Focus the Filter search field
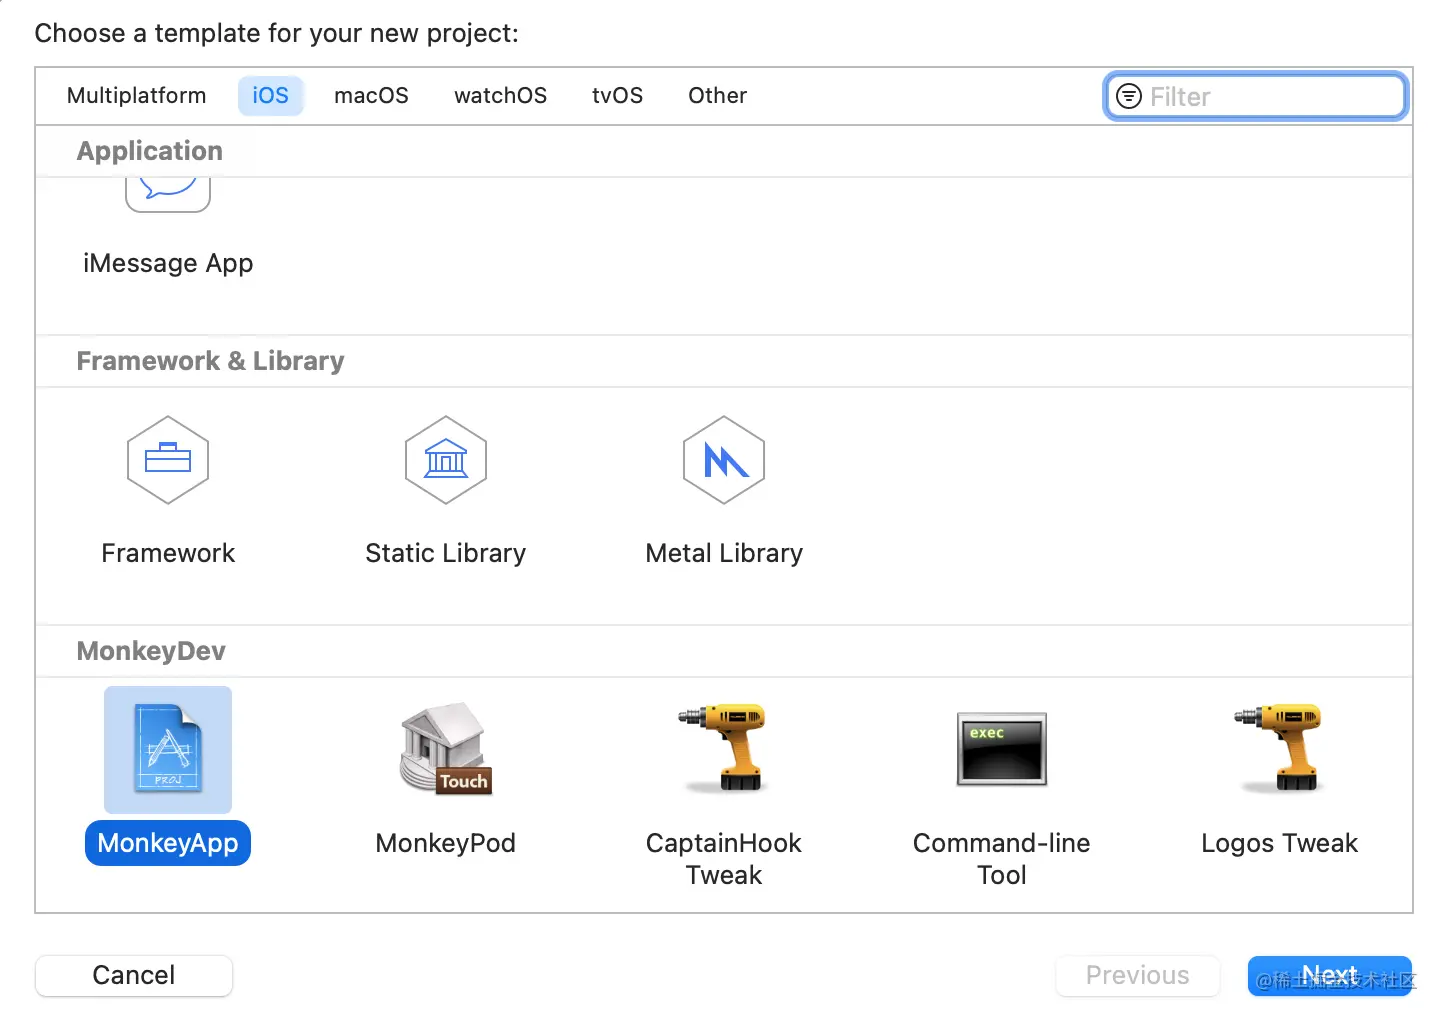This screenshot has height=1018, width=1444. [1256, 96]
